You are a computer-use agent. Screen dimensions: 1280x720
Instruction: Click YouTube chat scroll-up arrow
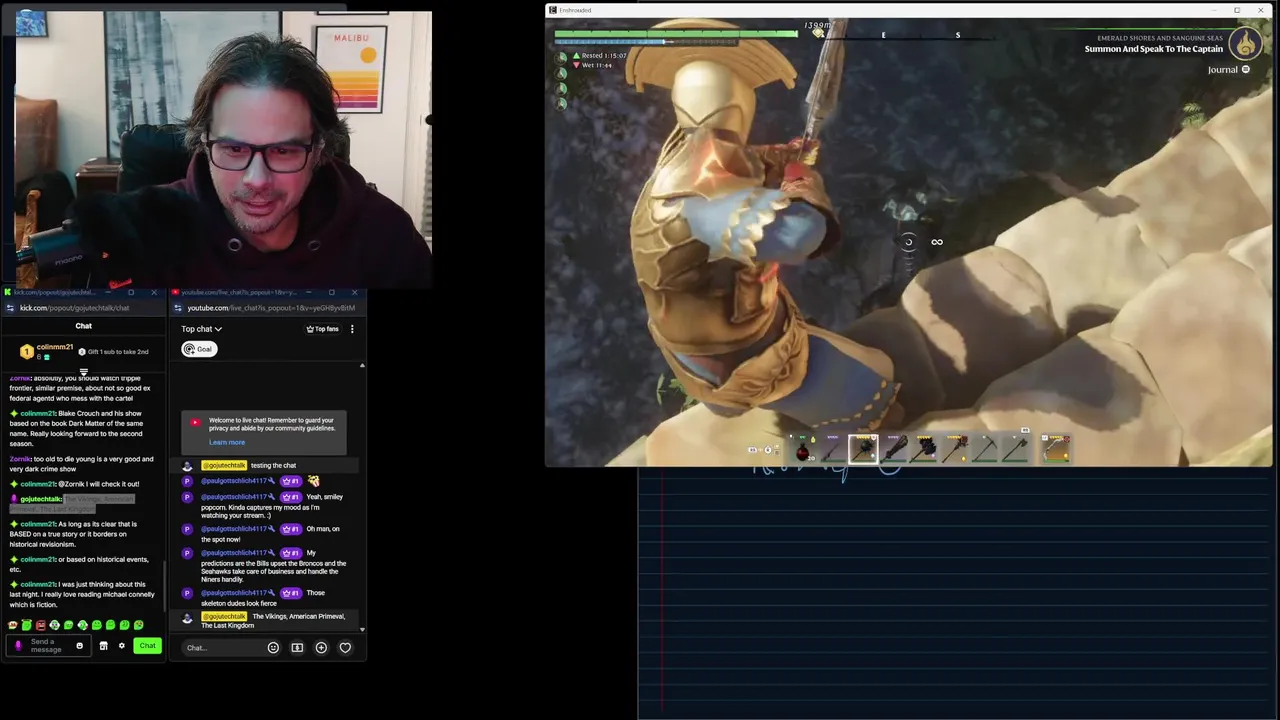tap(362, 365)
